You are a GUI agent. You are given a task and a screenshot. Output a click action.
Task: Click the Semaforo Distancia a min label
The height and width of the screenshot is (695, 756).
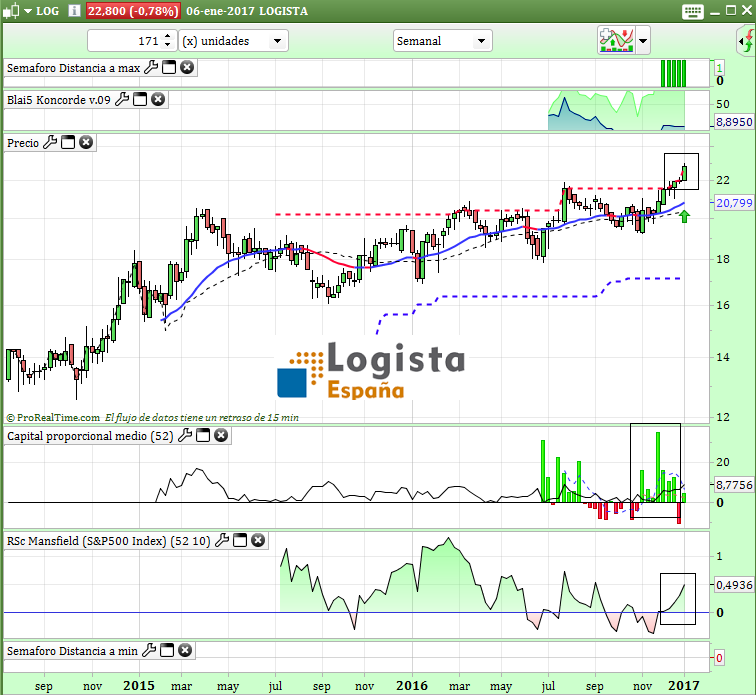tap(72, 651)
